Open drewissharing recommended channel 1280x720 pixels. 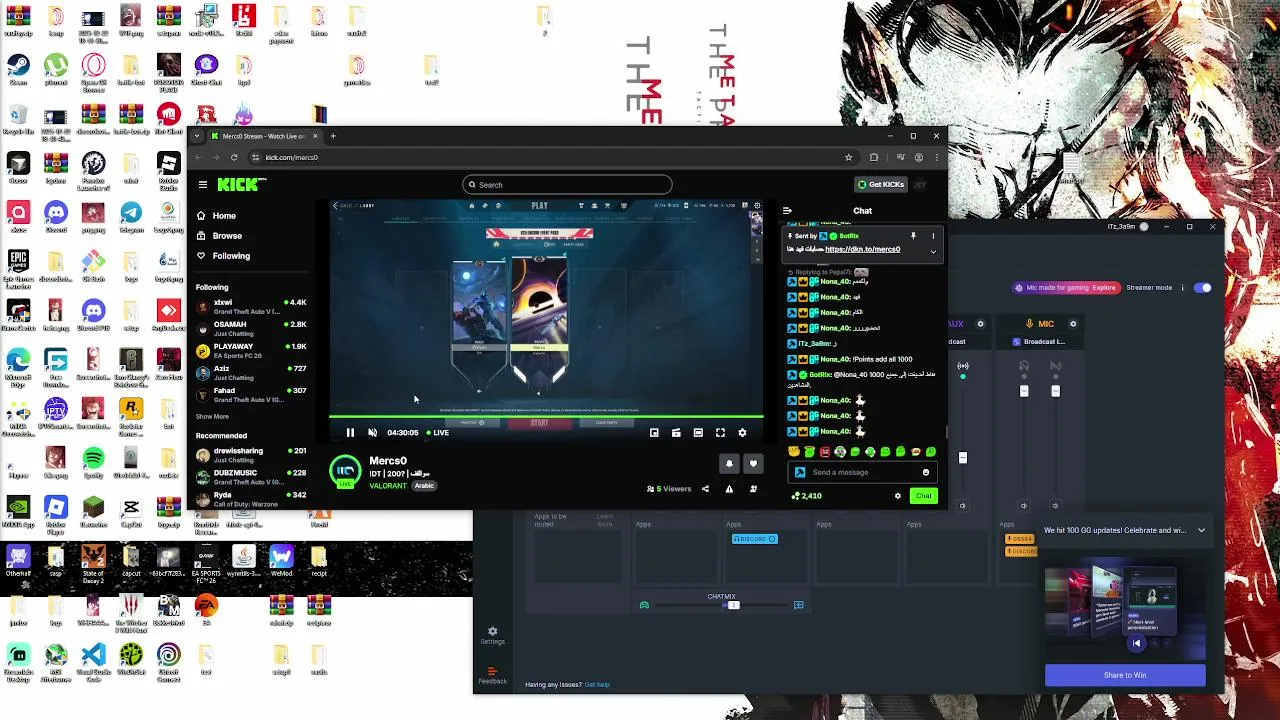(x=252, y=454)
